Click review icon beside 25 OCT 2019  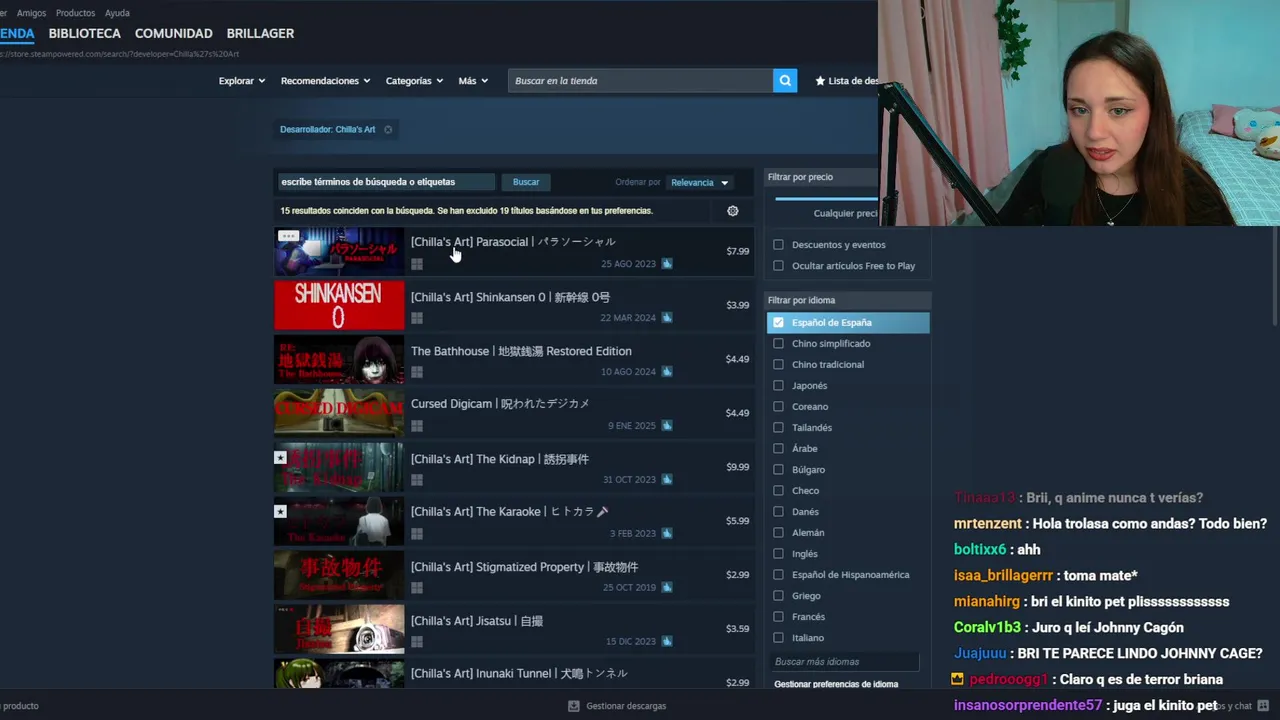pos(667,588)
